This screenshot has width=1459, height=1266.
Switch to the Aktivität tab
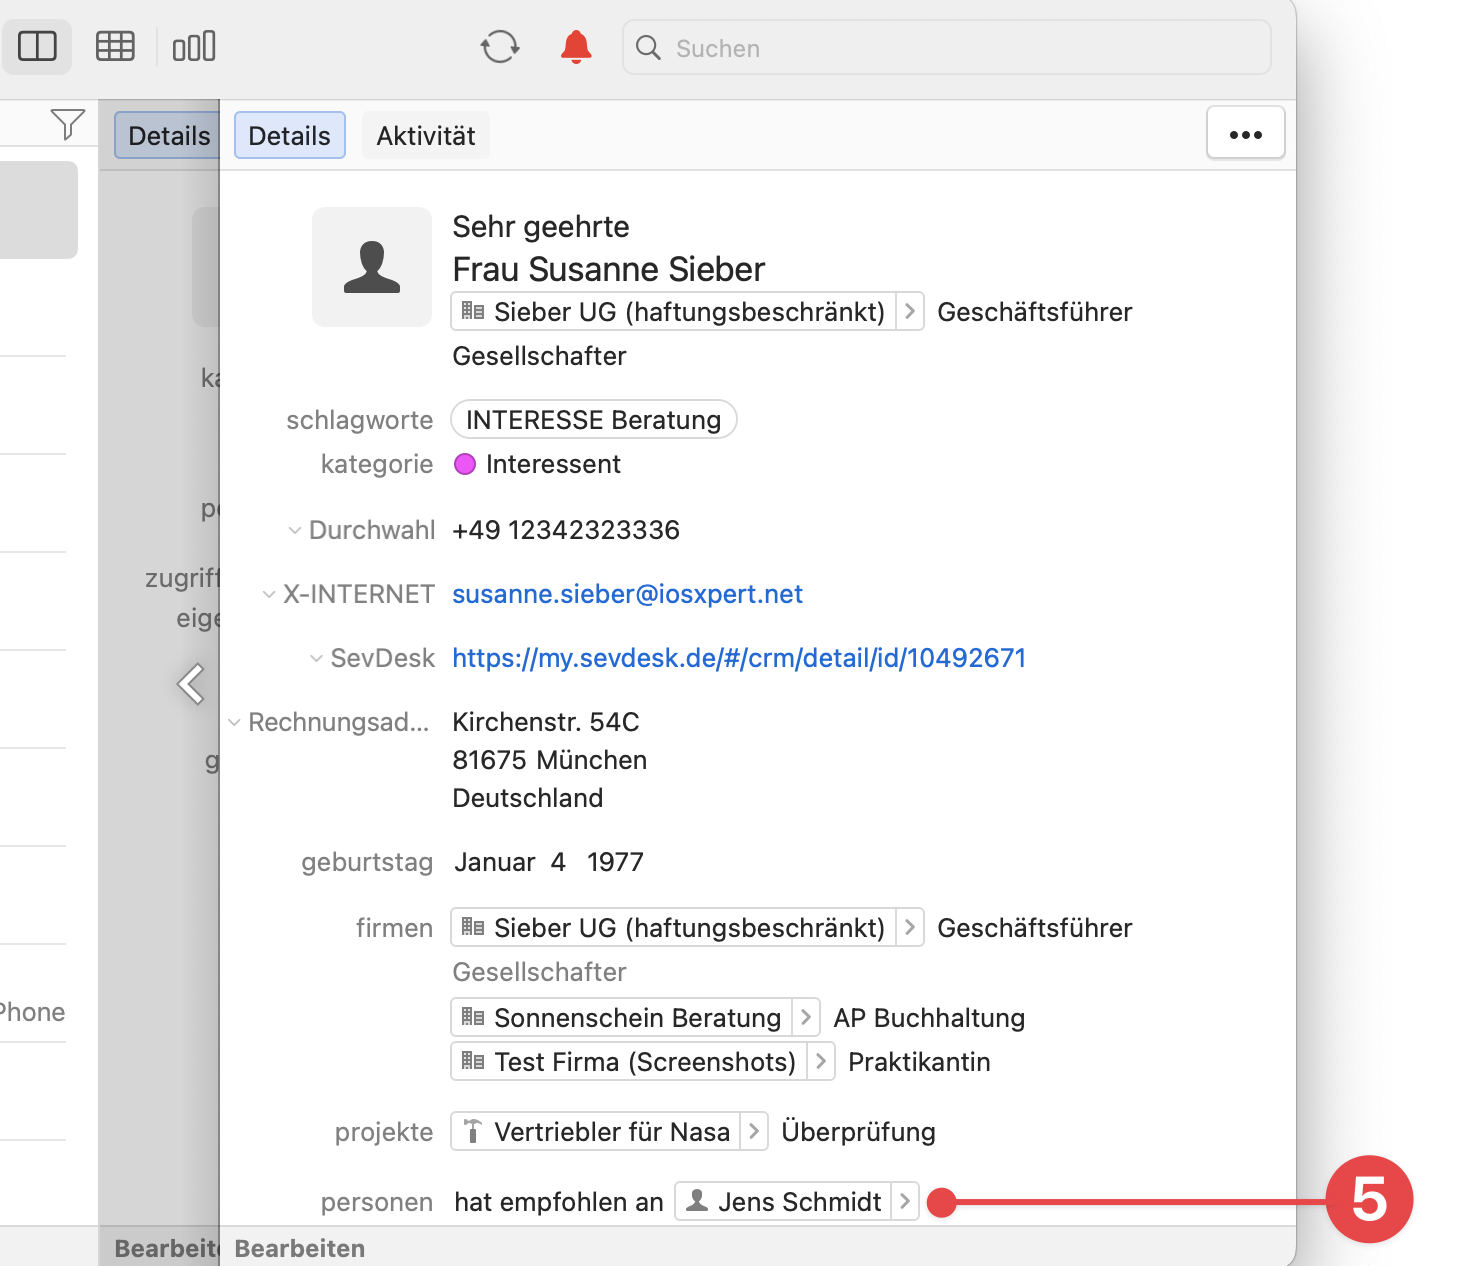coord(425,136)
